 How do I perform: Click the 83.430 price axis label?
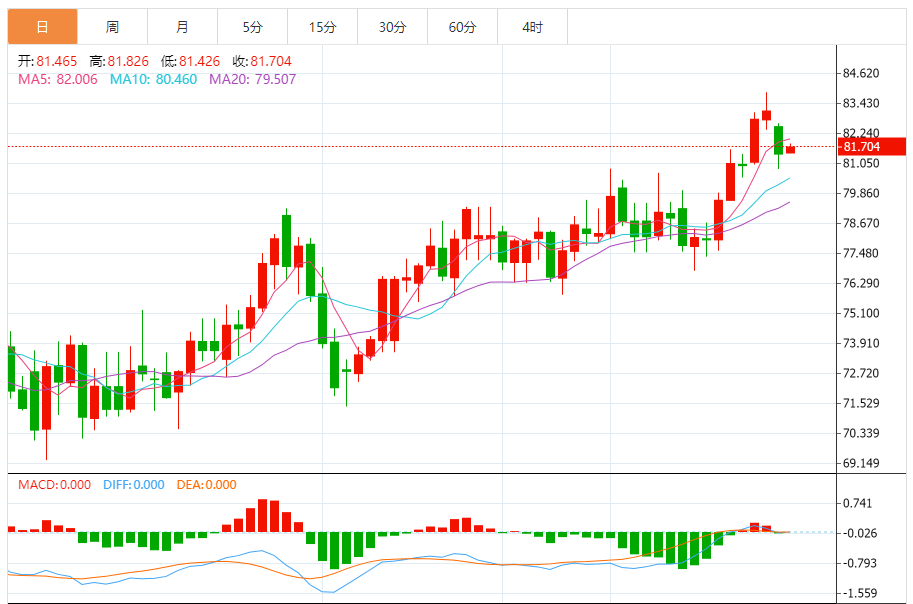(861, 103)
